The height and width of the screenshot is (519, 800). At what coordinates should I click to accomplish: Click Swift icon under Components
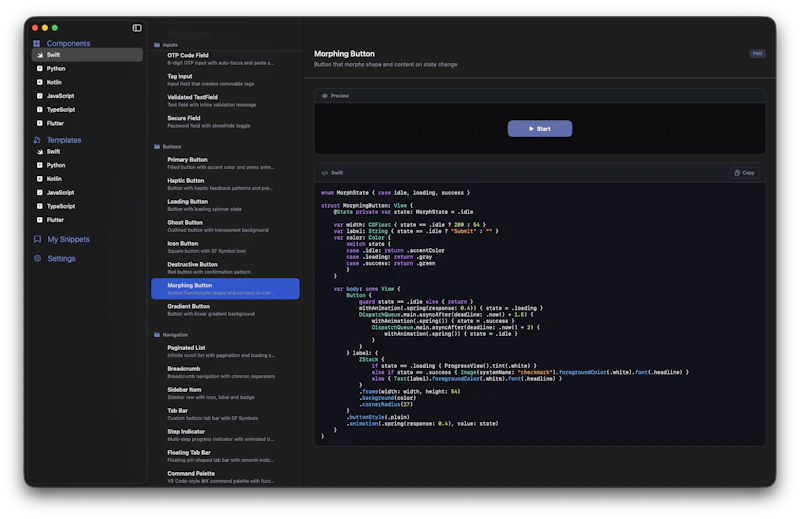(x=40, y=55)
